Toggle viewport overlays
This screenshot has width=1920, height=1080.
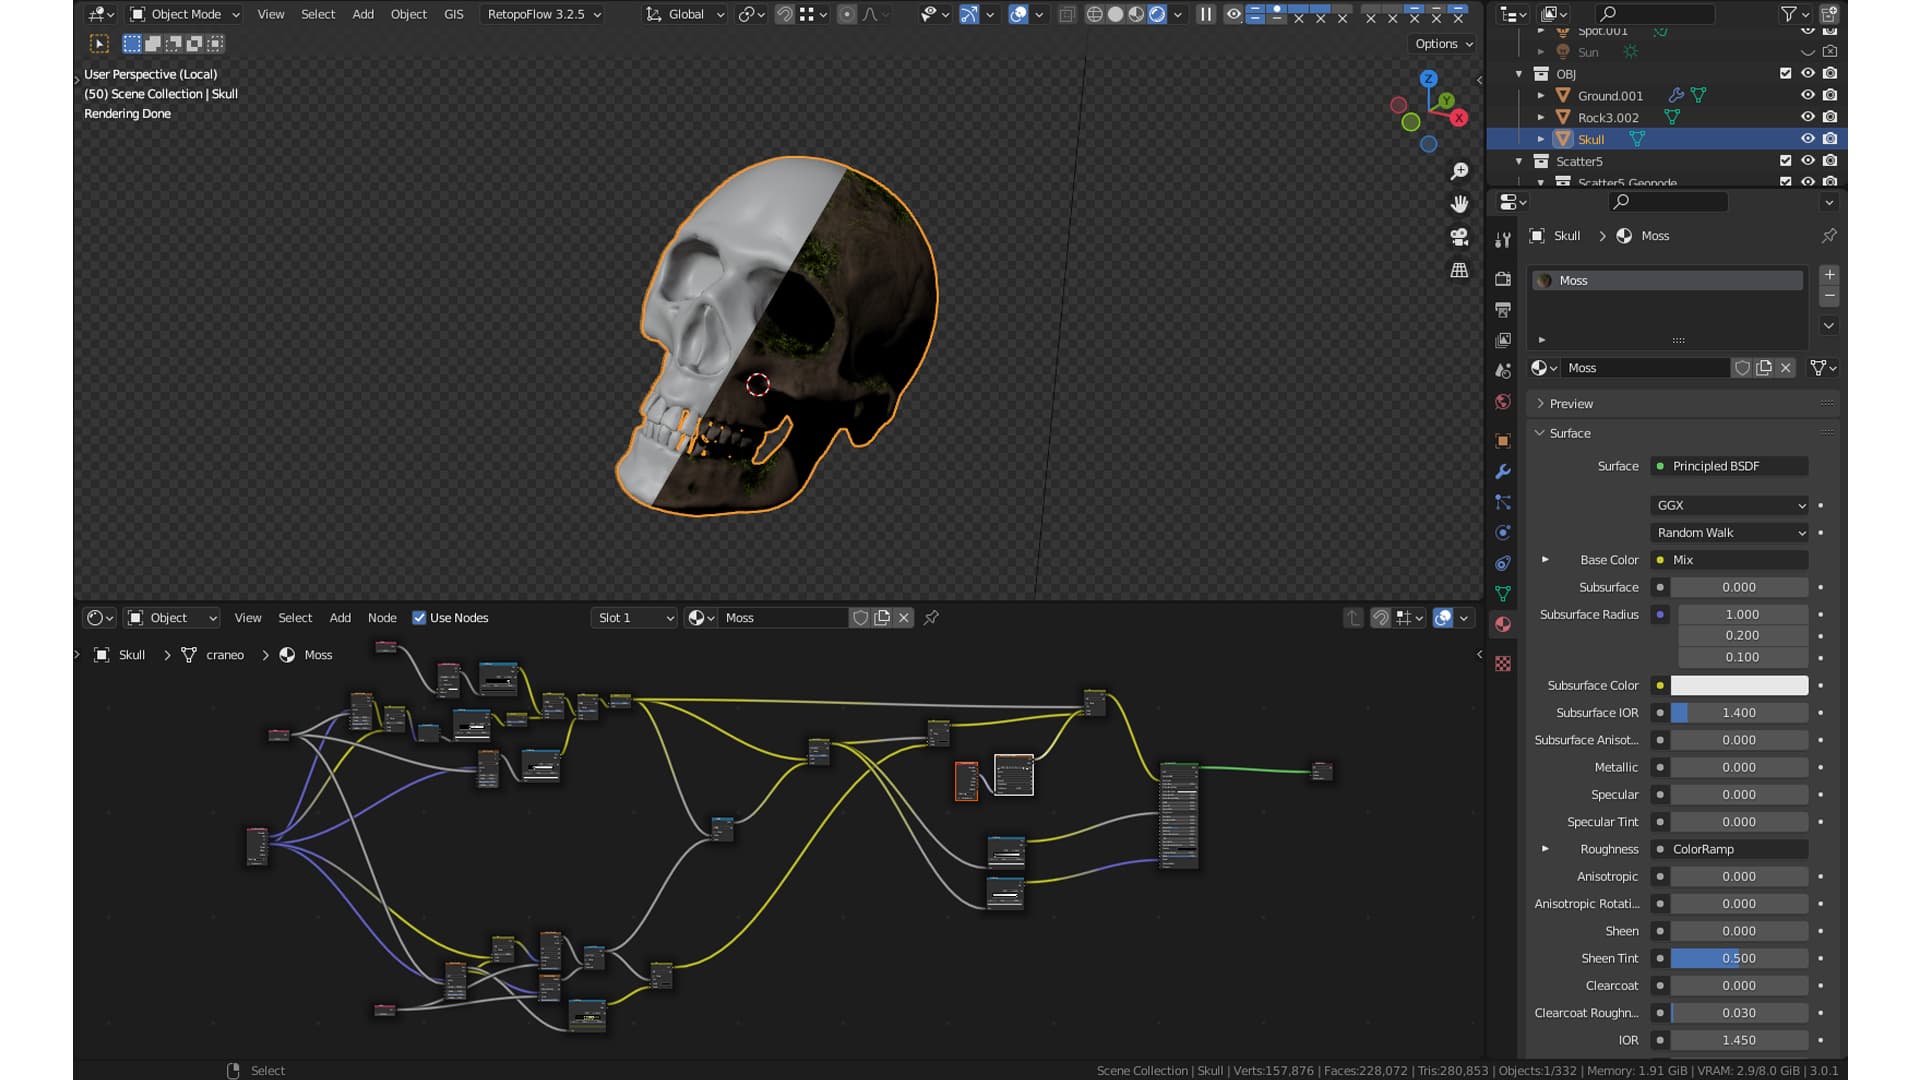pos(1018,14)
